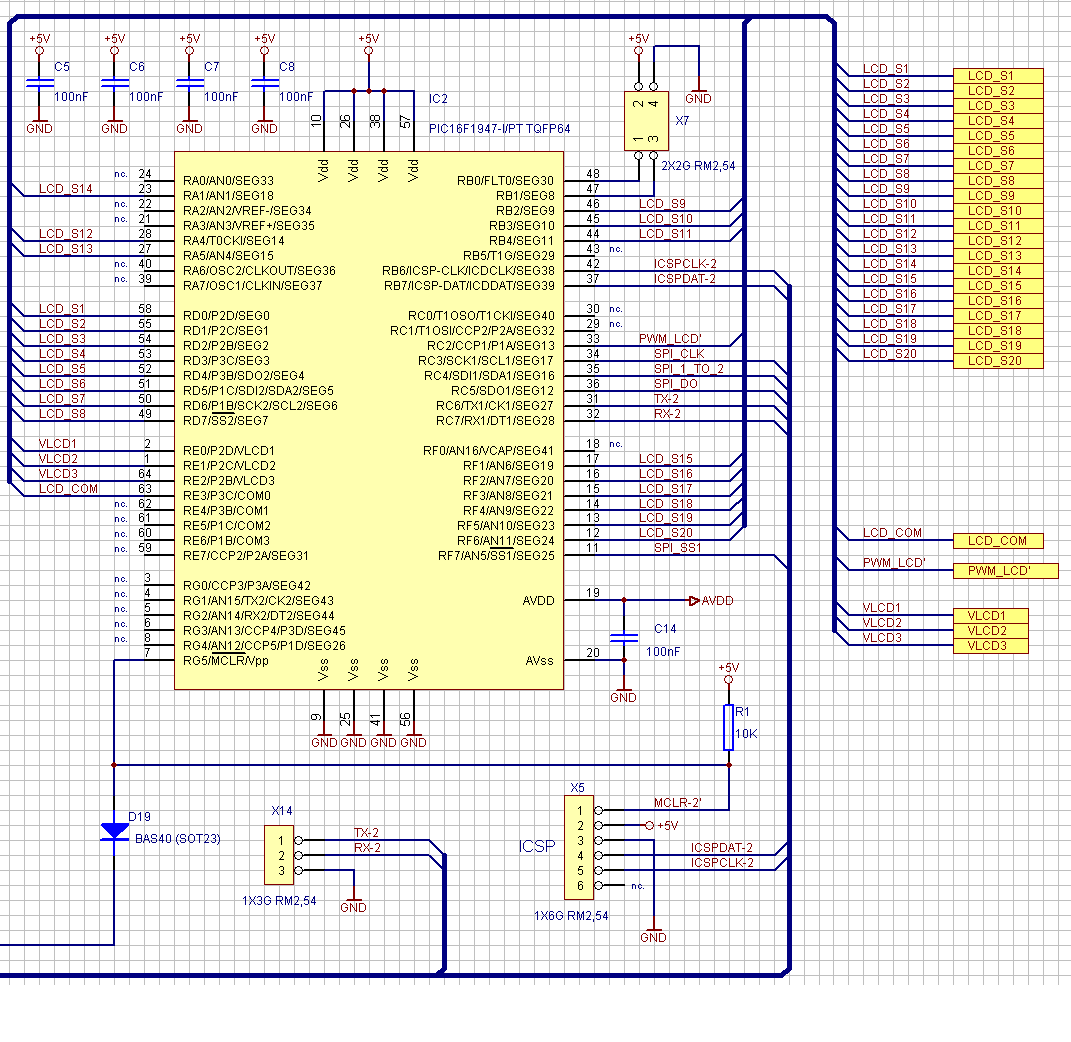The image size is (1071, 1042).
Task: Click pin label RC6/TX1/CK1/SEG27
Action: click(x=495, y=406)
